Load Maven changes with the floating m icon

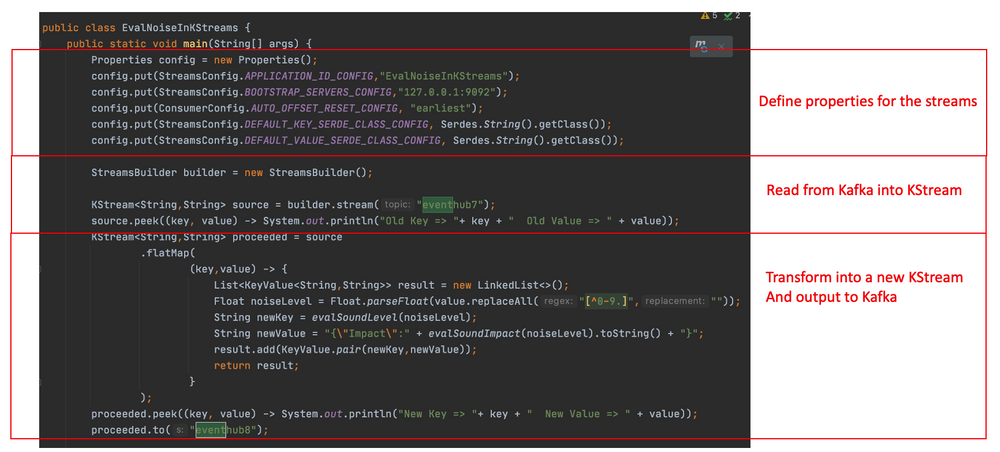(x=701, y=46)
